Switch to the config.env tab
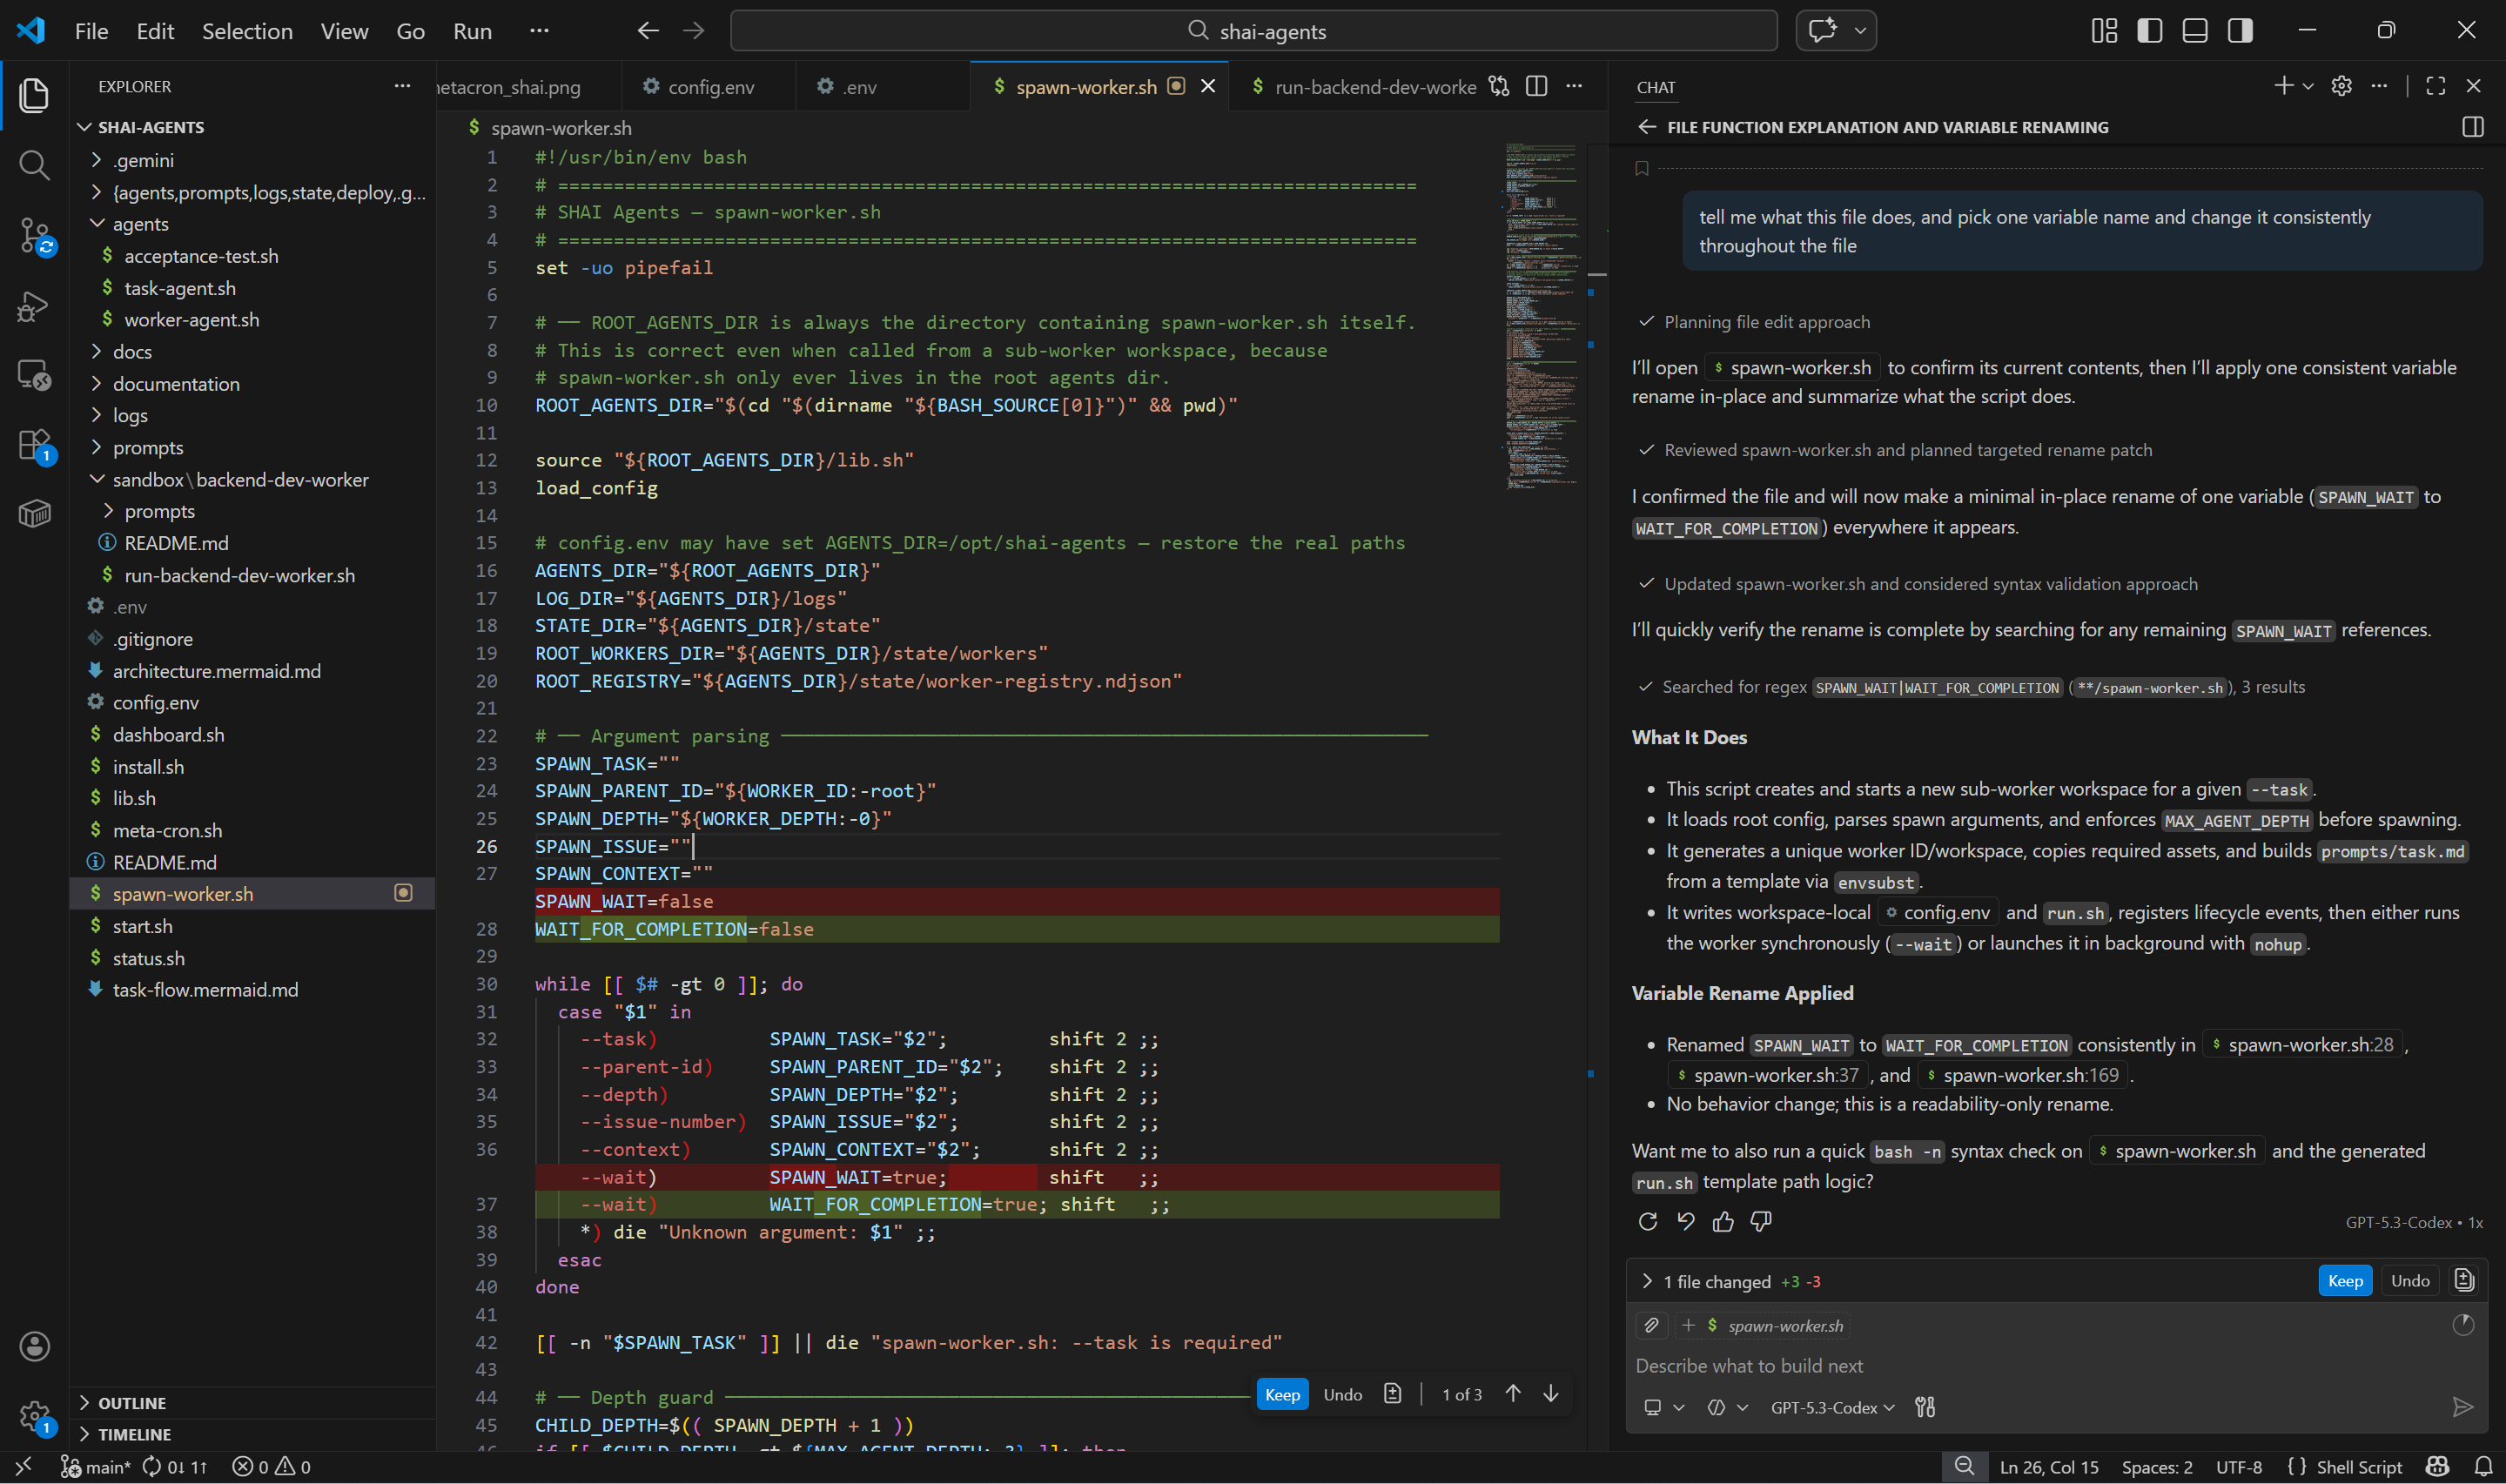 tap(710, 87)
